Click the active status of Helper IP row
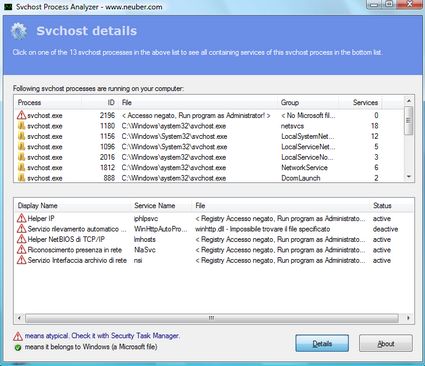The image size is (425, 366). point(382,219)
